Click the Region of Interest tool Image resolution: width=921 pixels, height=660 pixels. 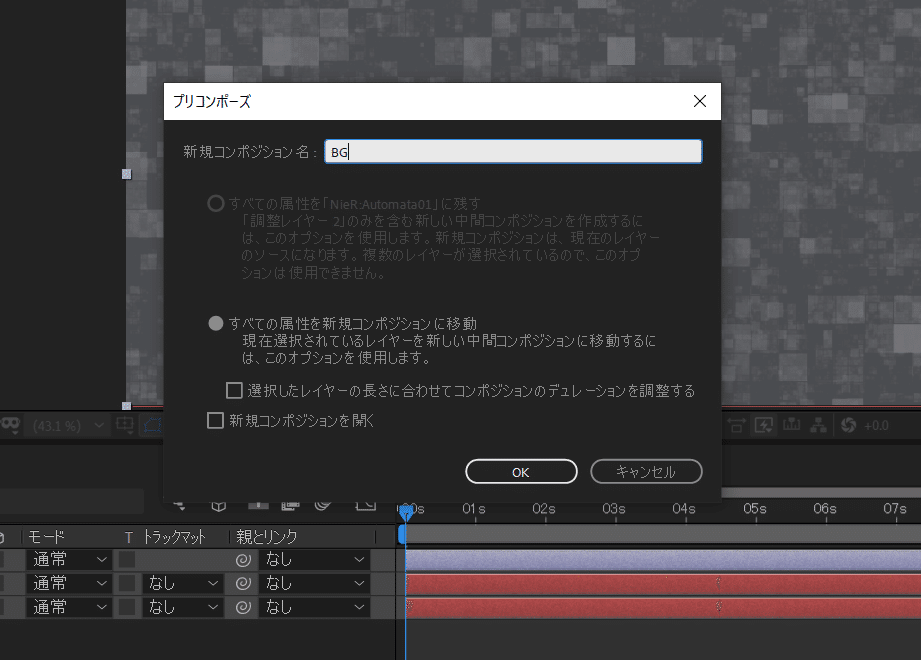(736, 424)
